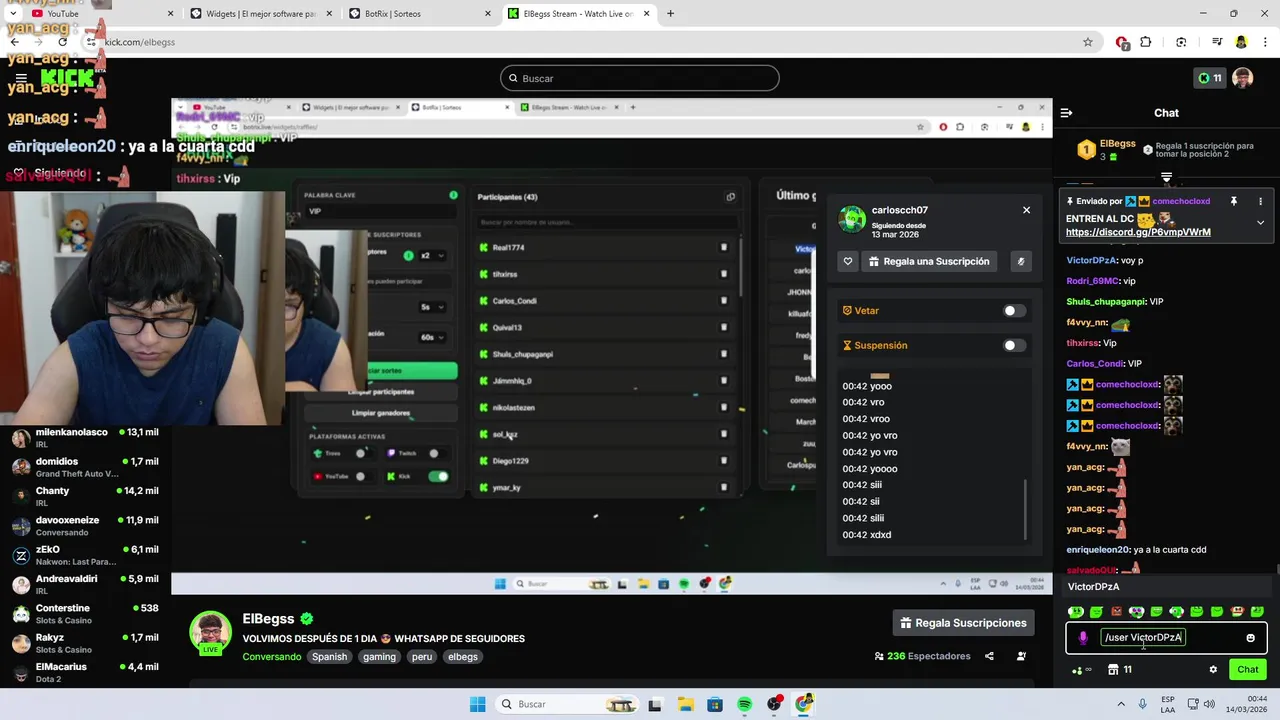This screenshot has height=720, width=1280.
Task: Open the user profile avatar top right
Action: [x=1242, y=78]
